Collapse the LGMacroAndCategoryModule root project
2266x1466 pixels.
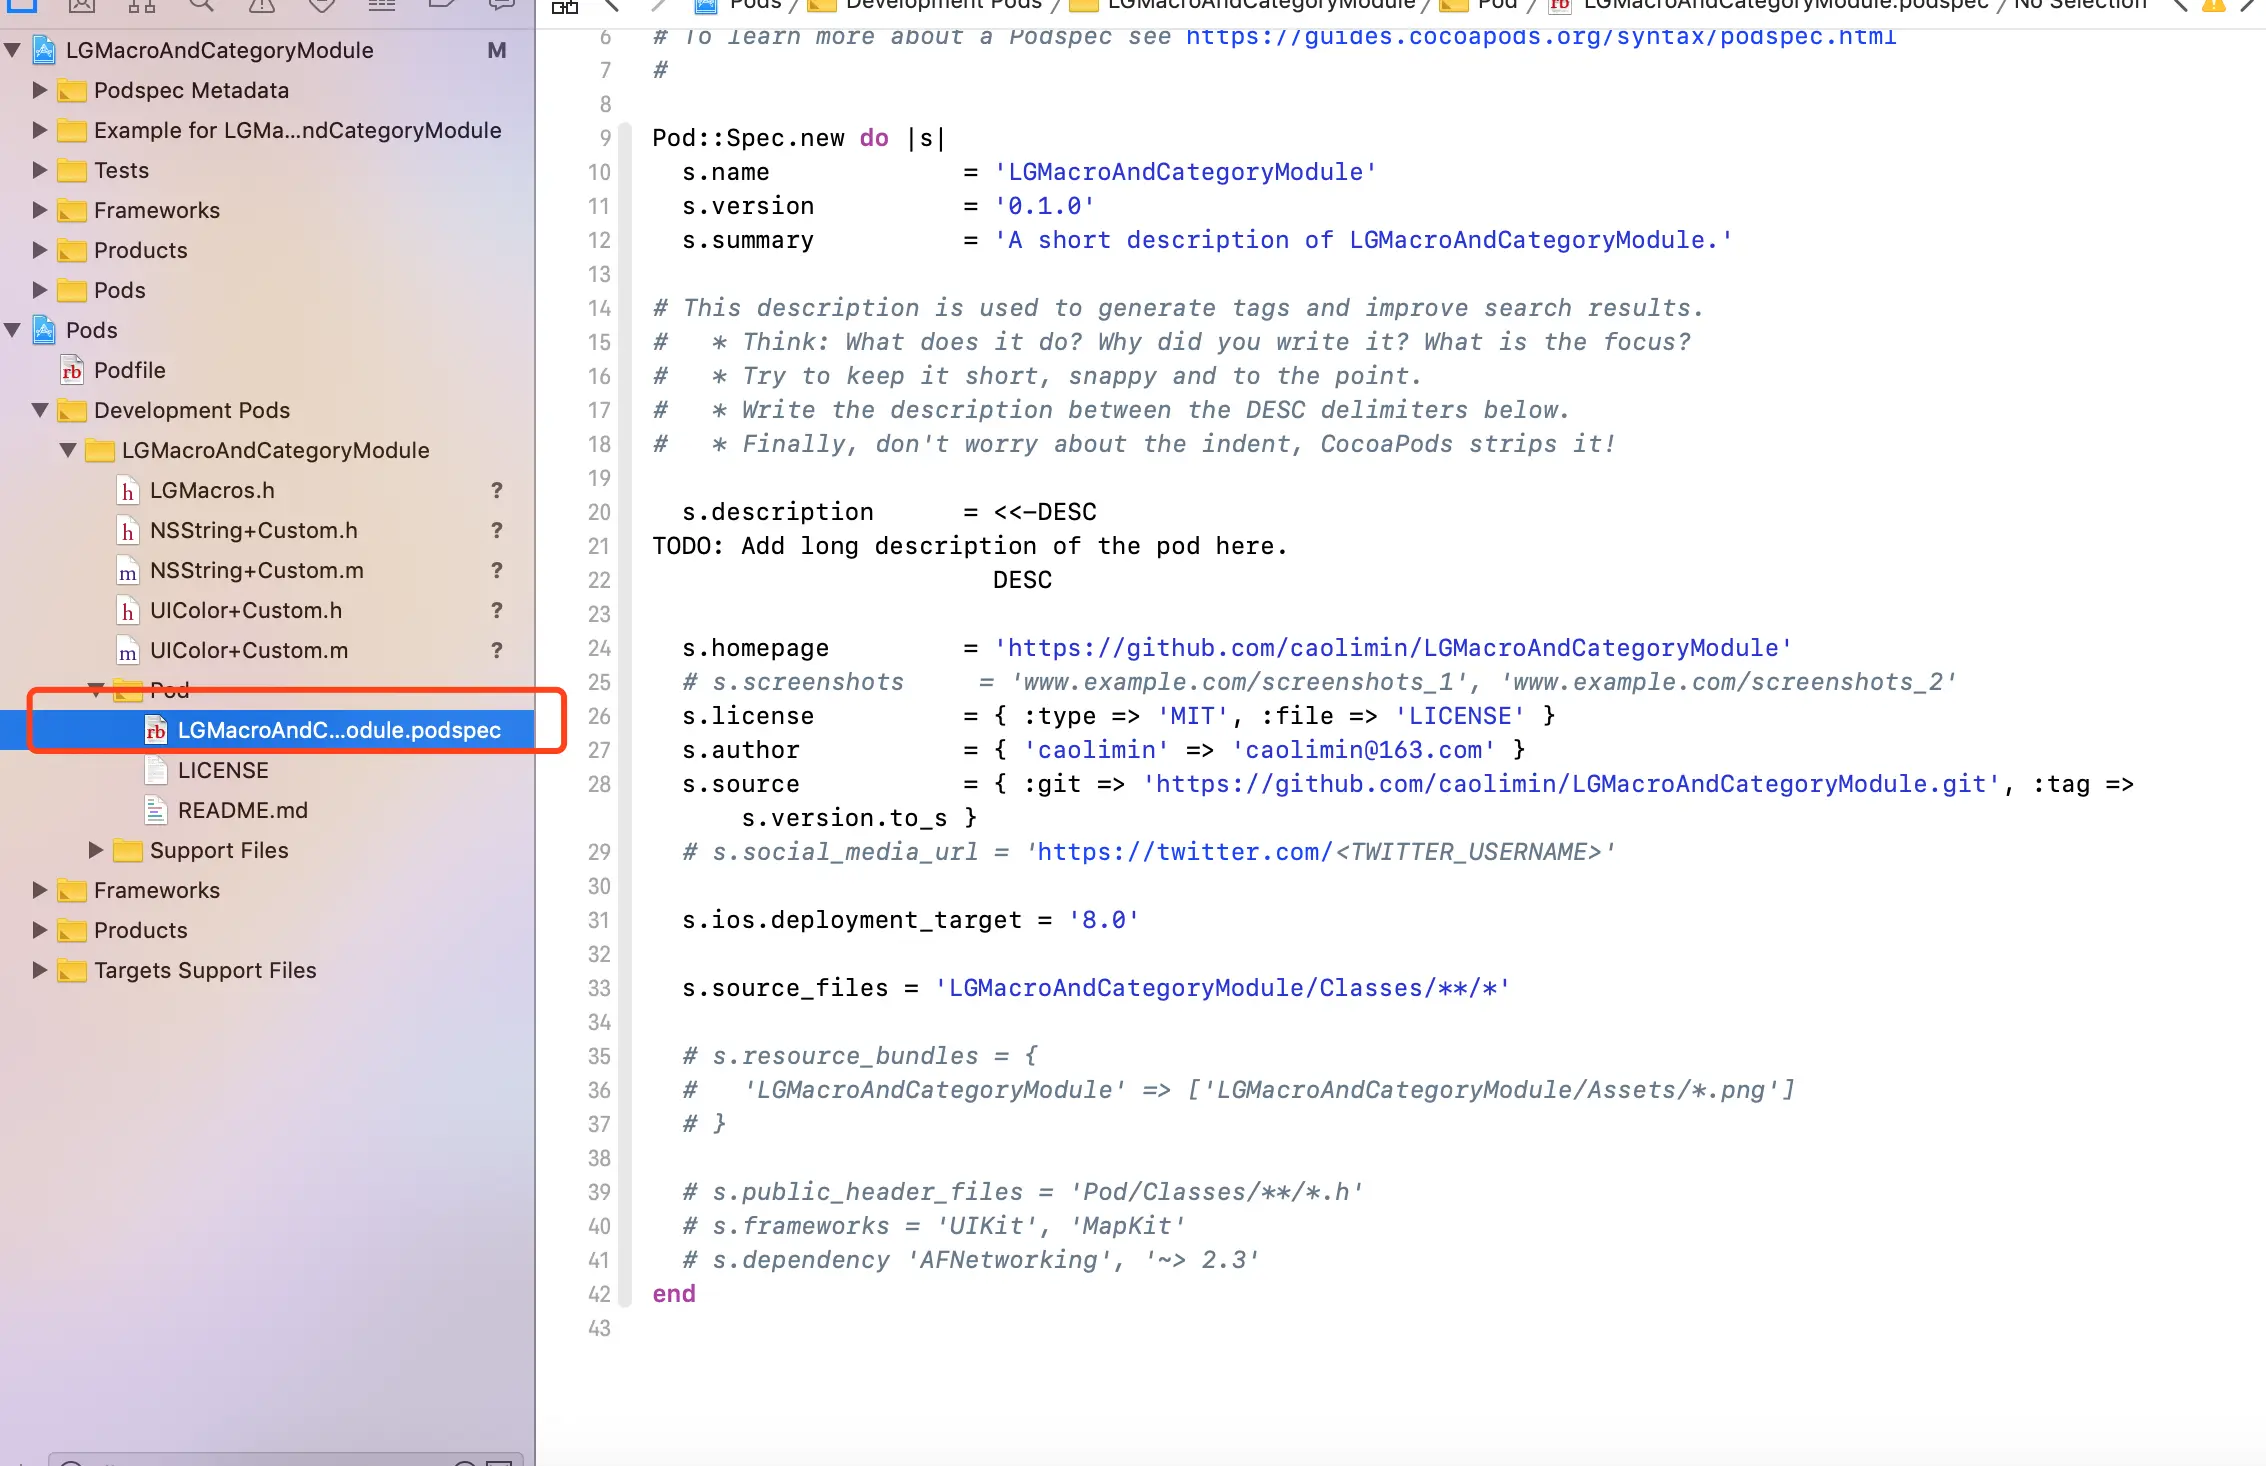(12, 50)
